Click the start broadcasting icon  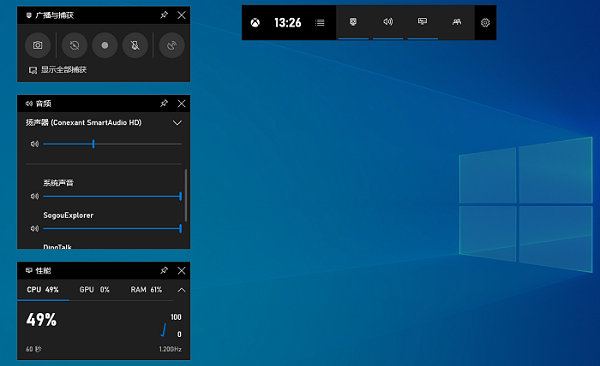coord(172,45)
